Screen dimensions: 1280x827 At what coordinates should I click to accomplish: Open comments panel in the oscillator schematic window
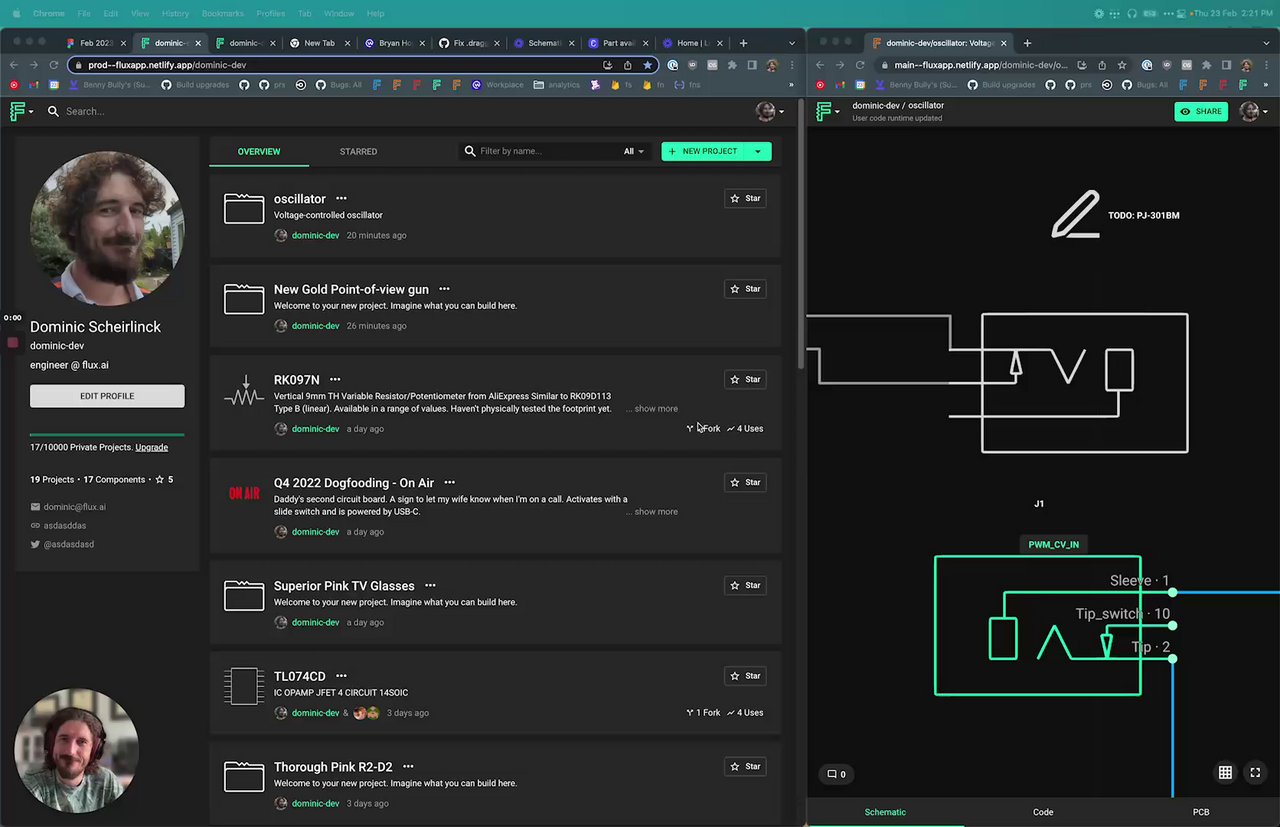pyautogui.click(x=836, y=774)
